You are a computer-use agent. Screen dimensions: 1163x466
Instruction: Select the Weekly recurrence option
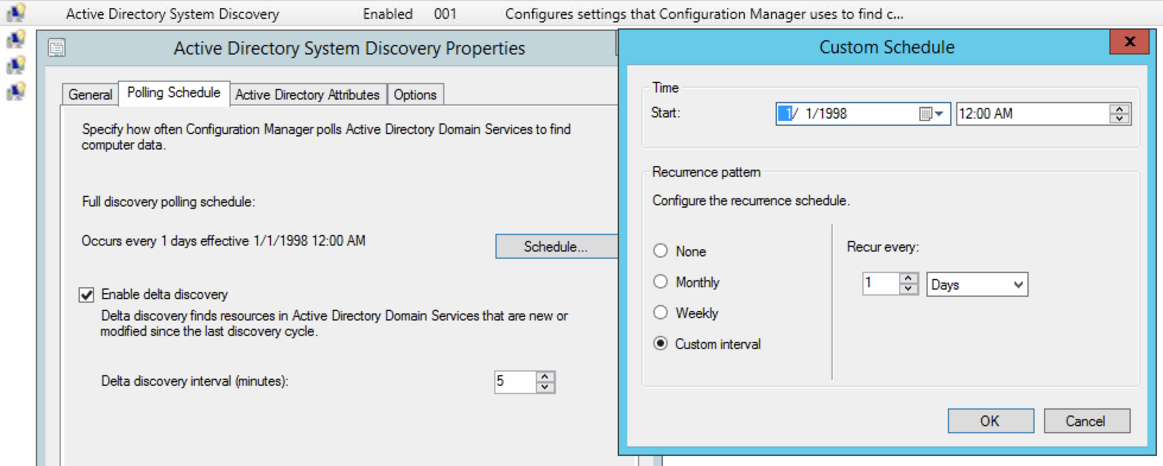coord(660,313)
